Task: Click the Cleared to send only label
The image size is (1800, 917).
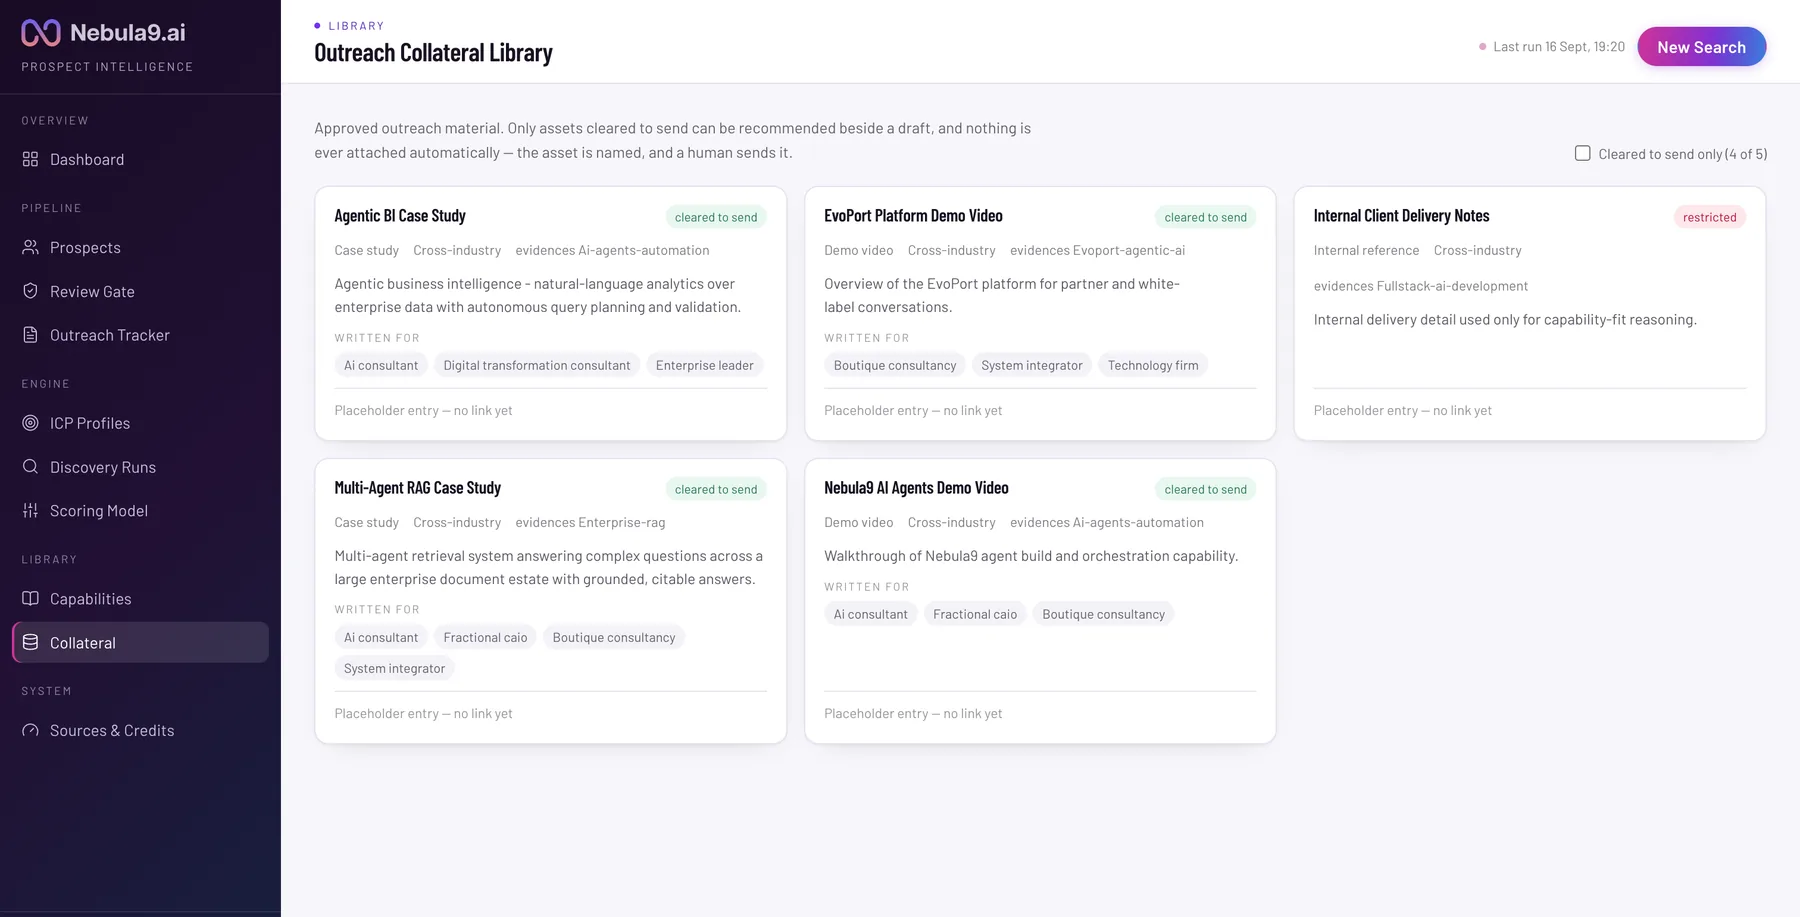Action: [x=1682, y=154]
